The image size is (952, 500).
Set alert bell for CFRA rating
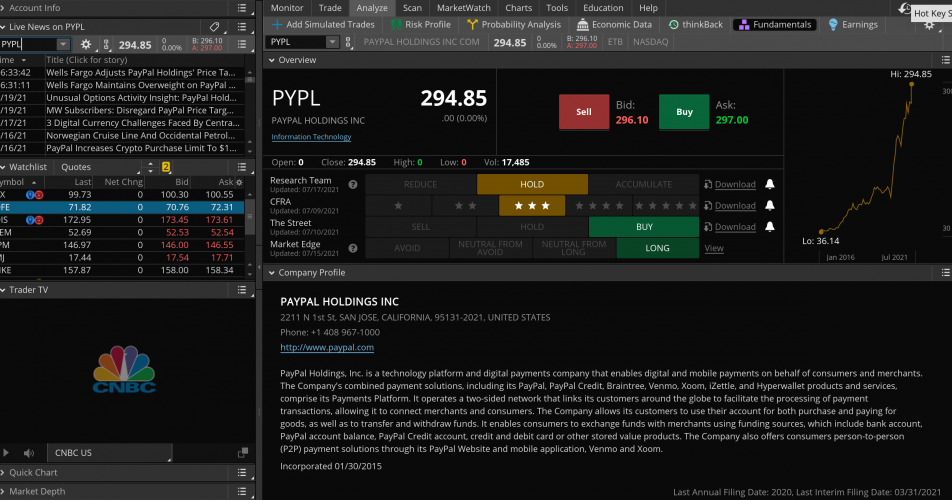tap(769, 206)
